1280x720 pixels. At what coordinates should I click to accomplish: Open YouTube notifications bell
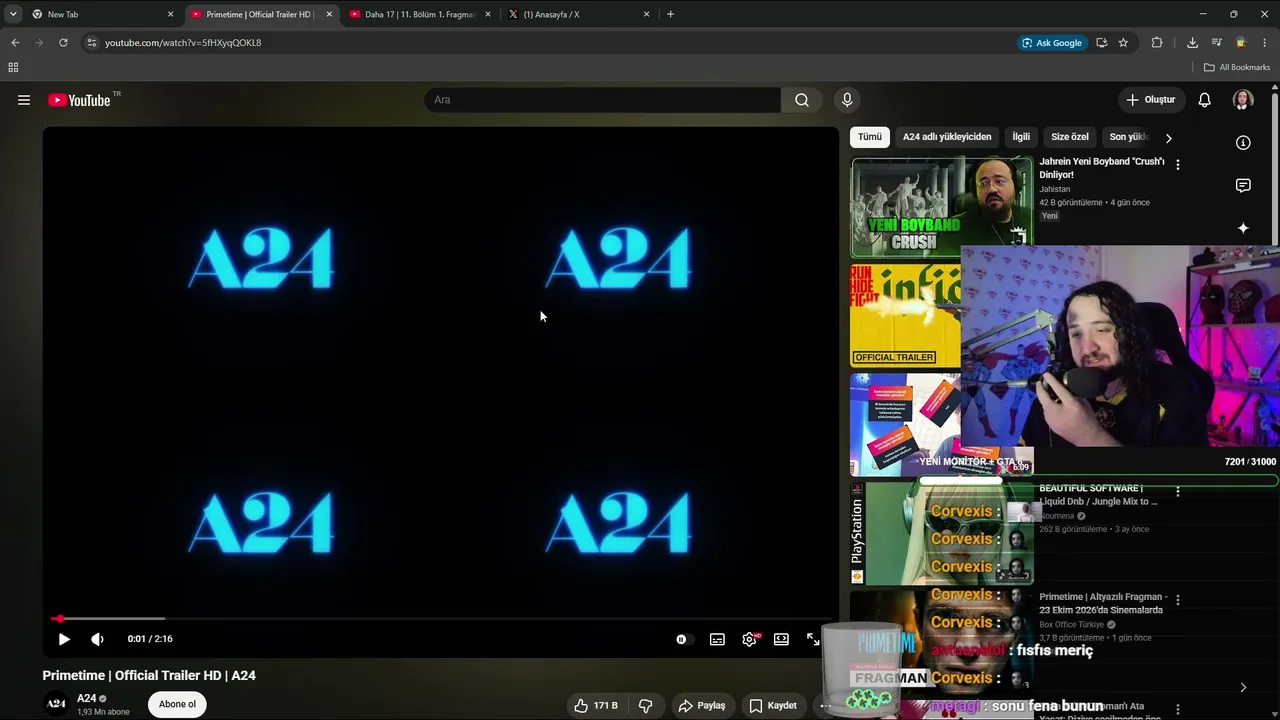coord(1205,100)
